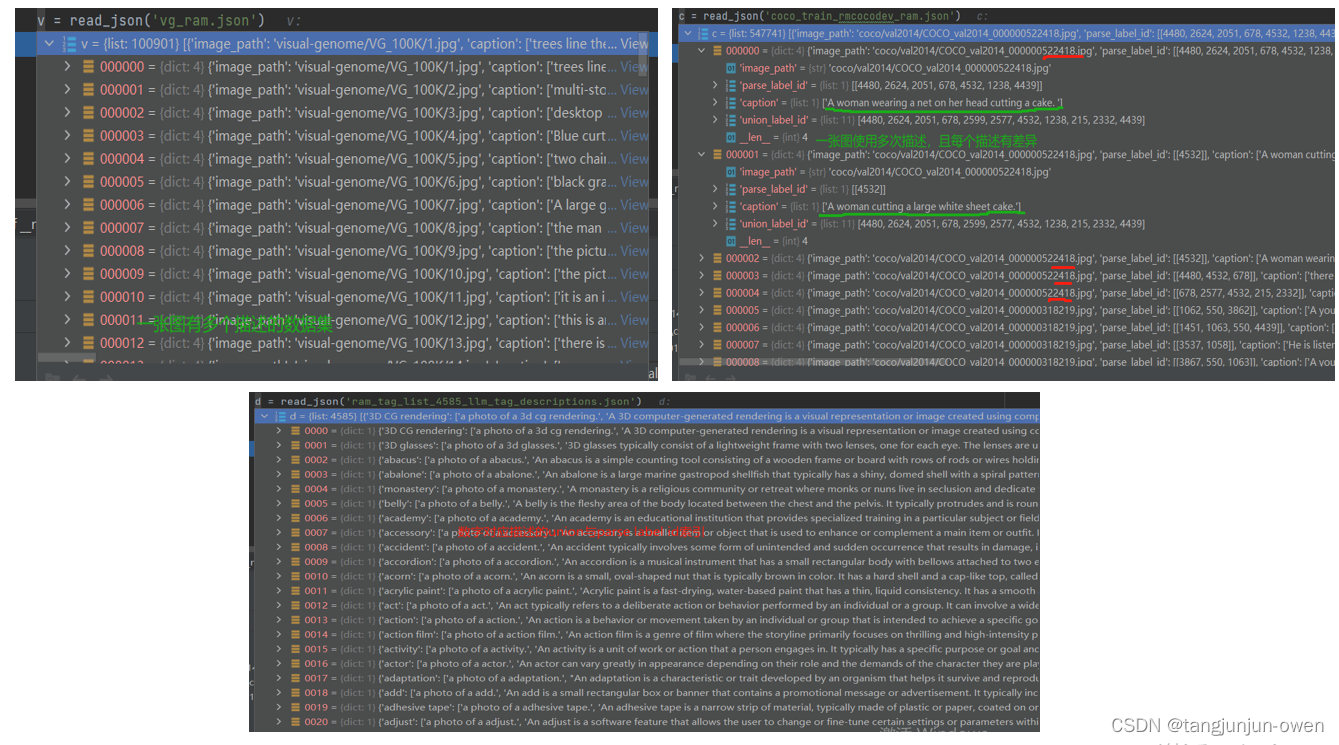This screenshot has width=1339, height=745.
Task: Expand row 000005 with COCO_val2014_000000318219.jpg
Action: point(701,310)
